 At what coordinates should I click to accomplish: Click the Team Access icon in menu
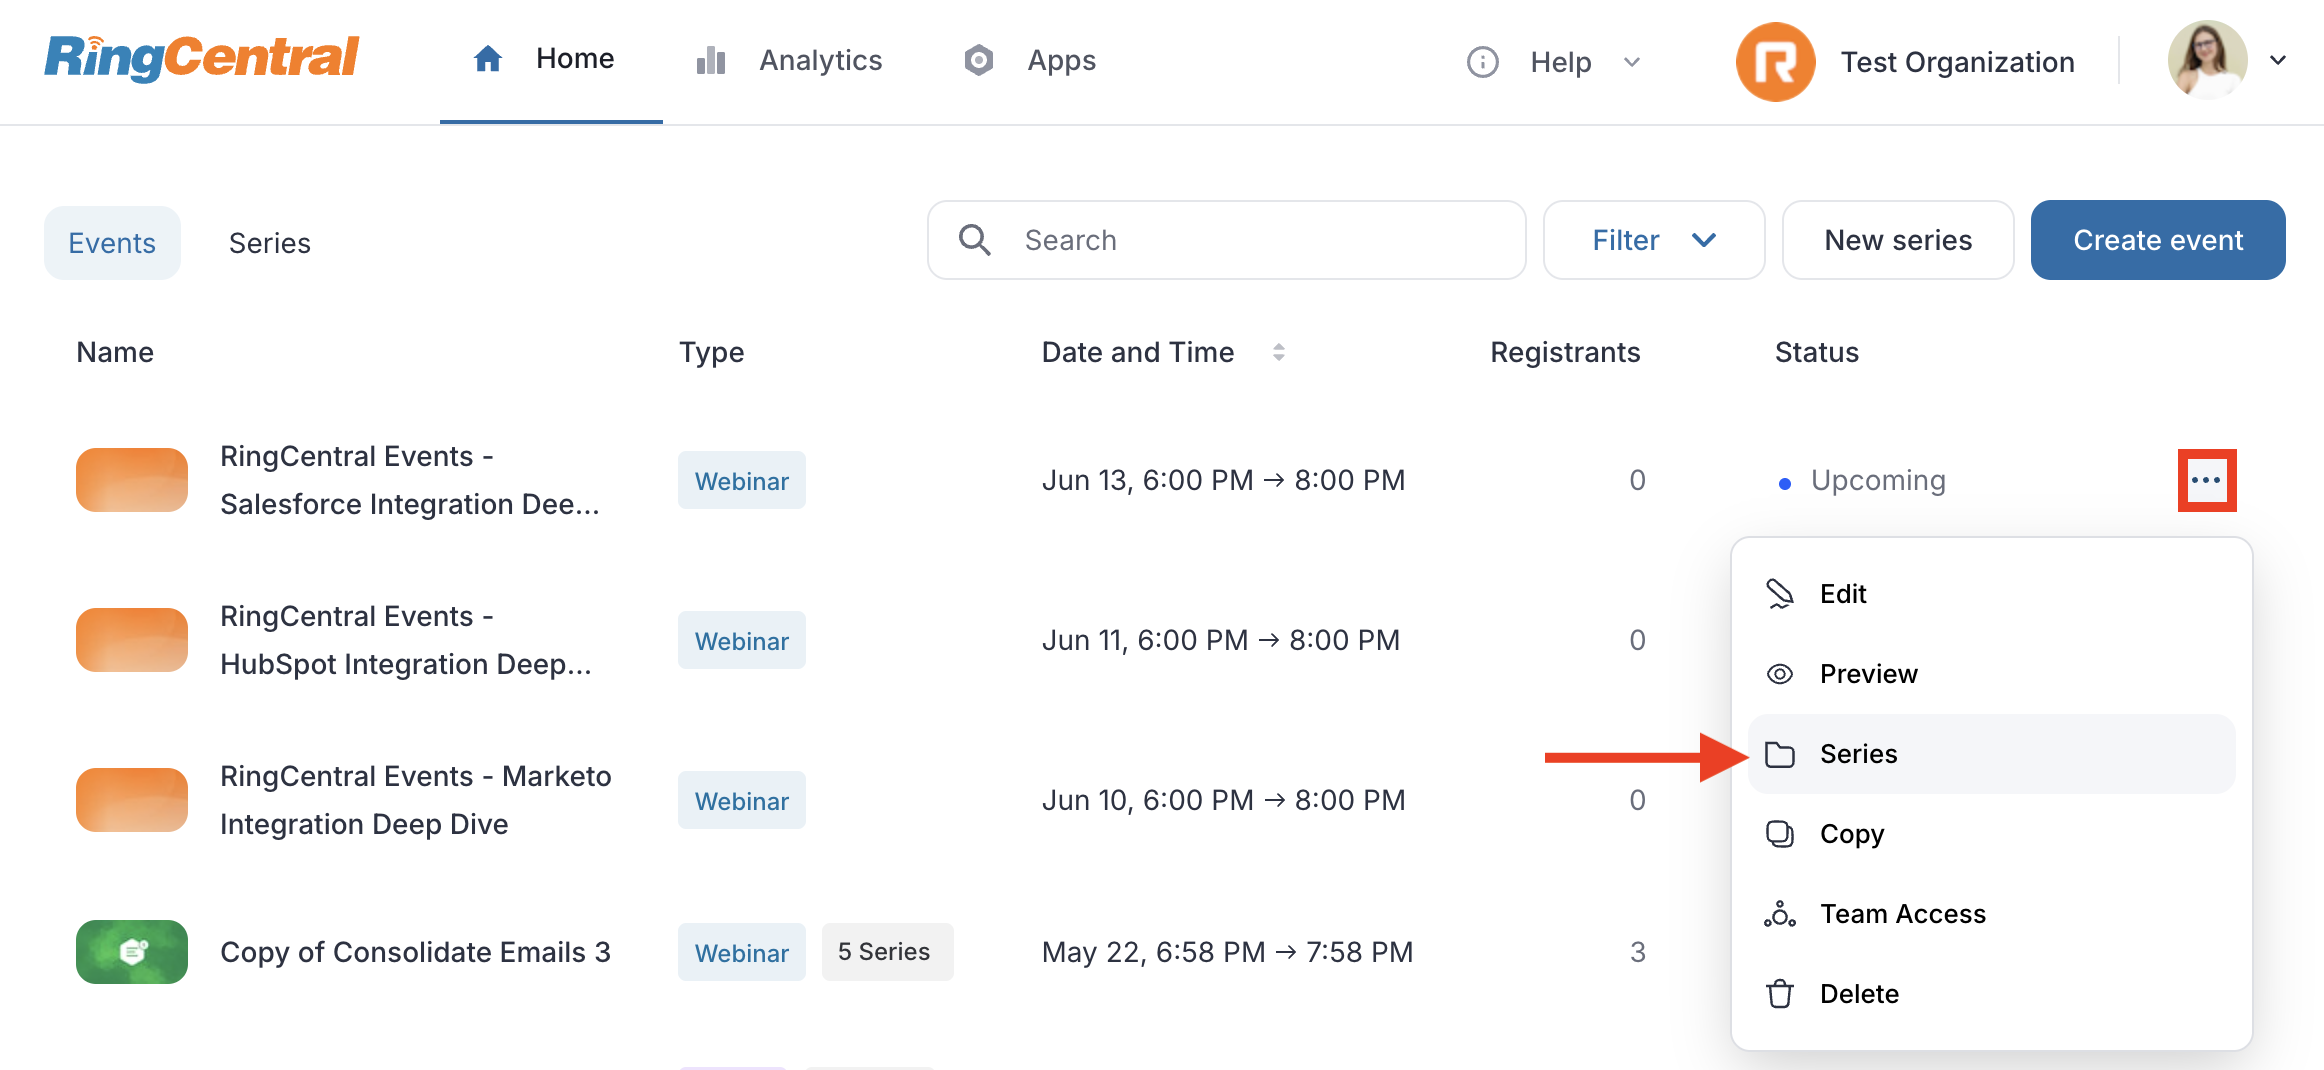tap(1780, 914)
